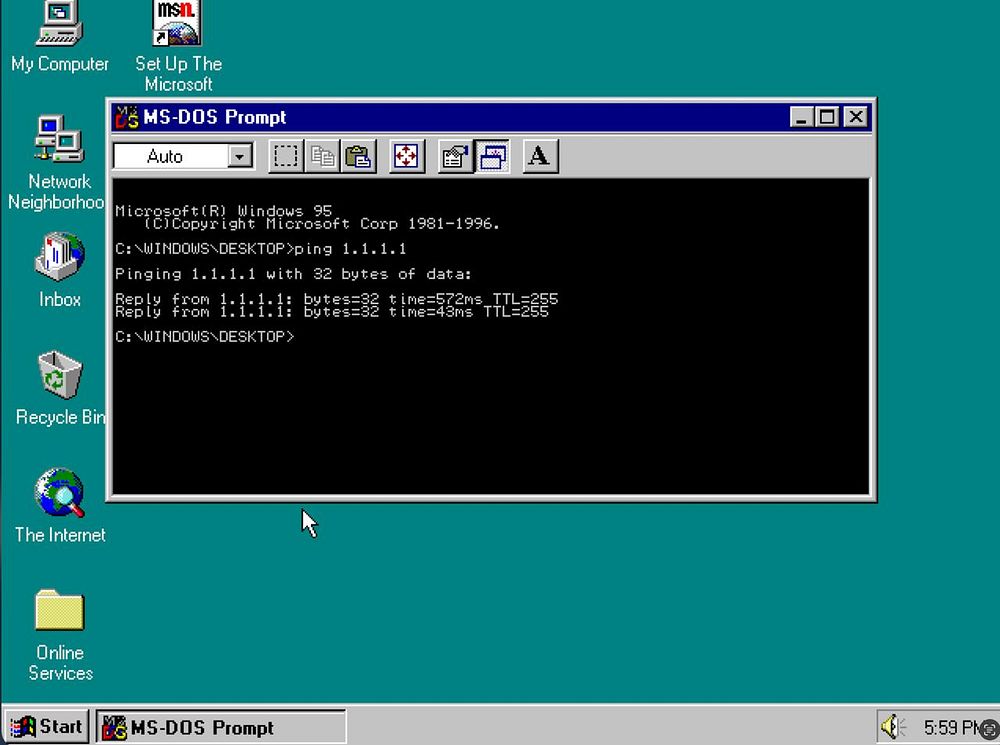Select the Recycle Bin desktop icon
The height and width of the screenshot is (745, 1000).
click(60, 388)
